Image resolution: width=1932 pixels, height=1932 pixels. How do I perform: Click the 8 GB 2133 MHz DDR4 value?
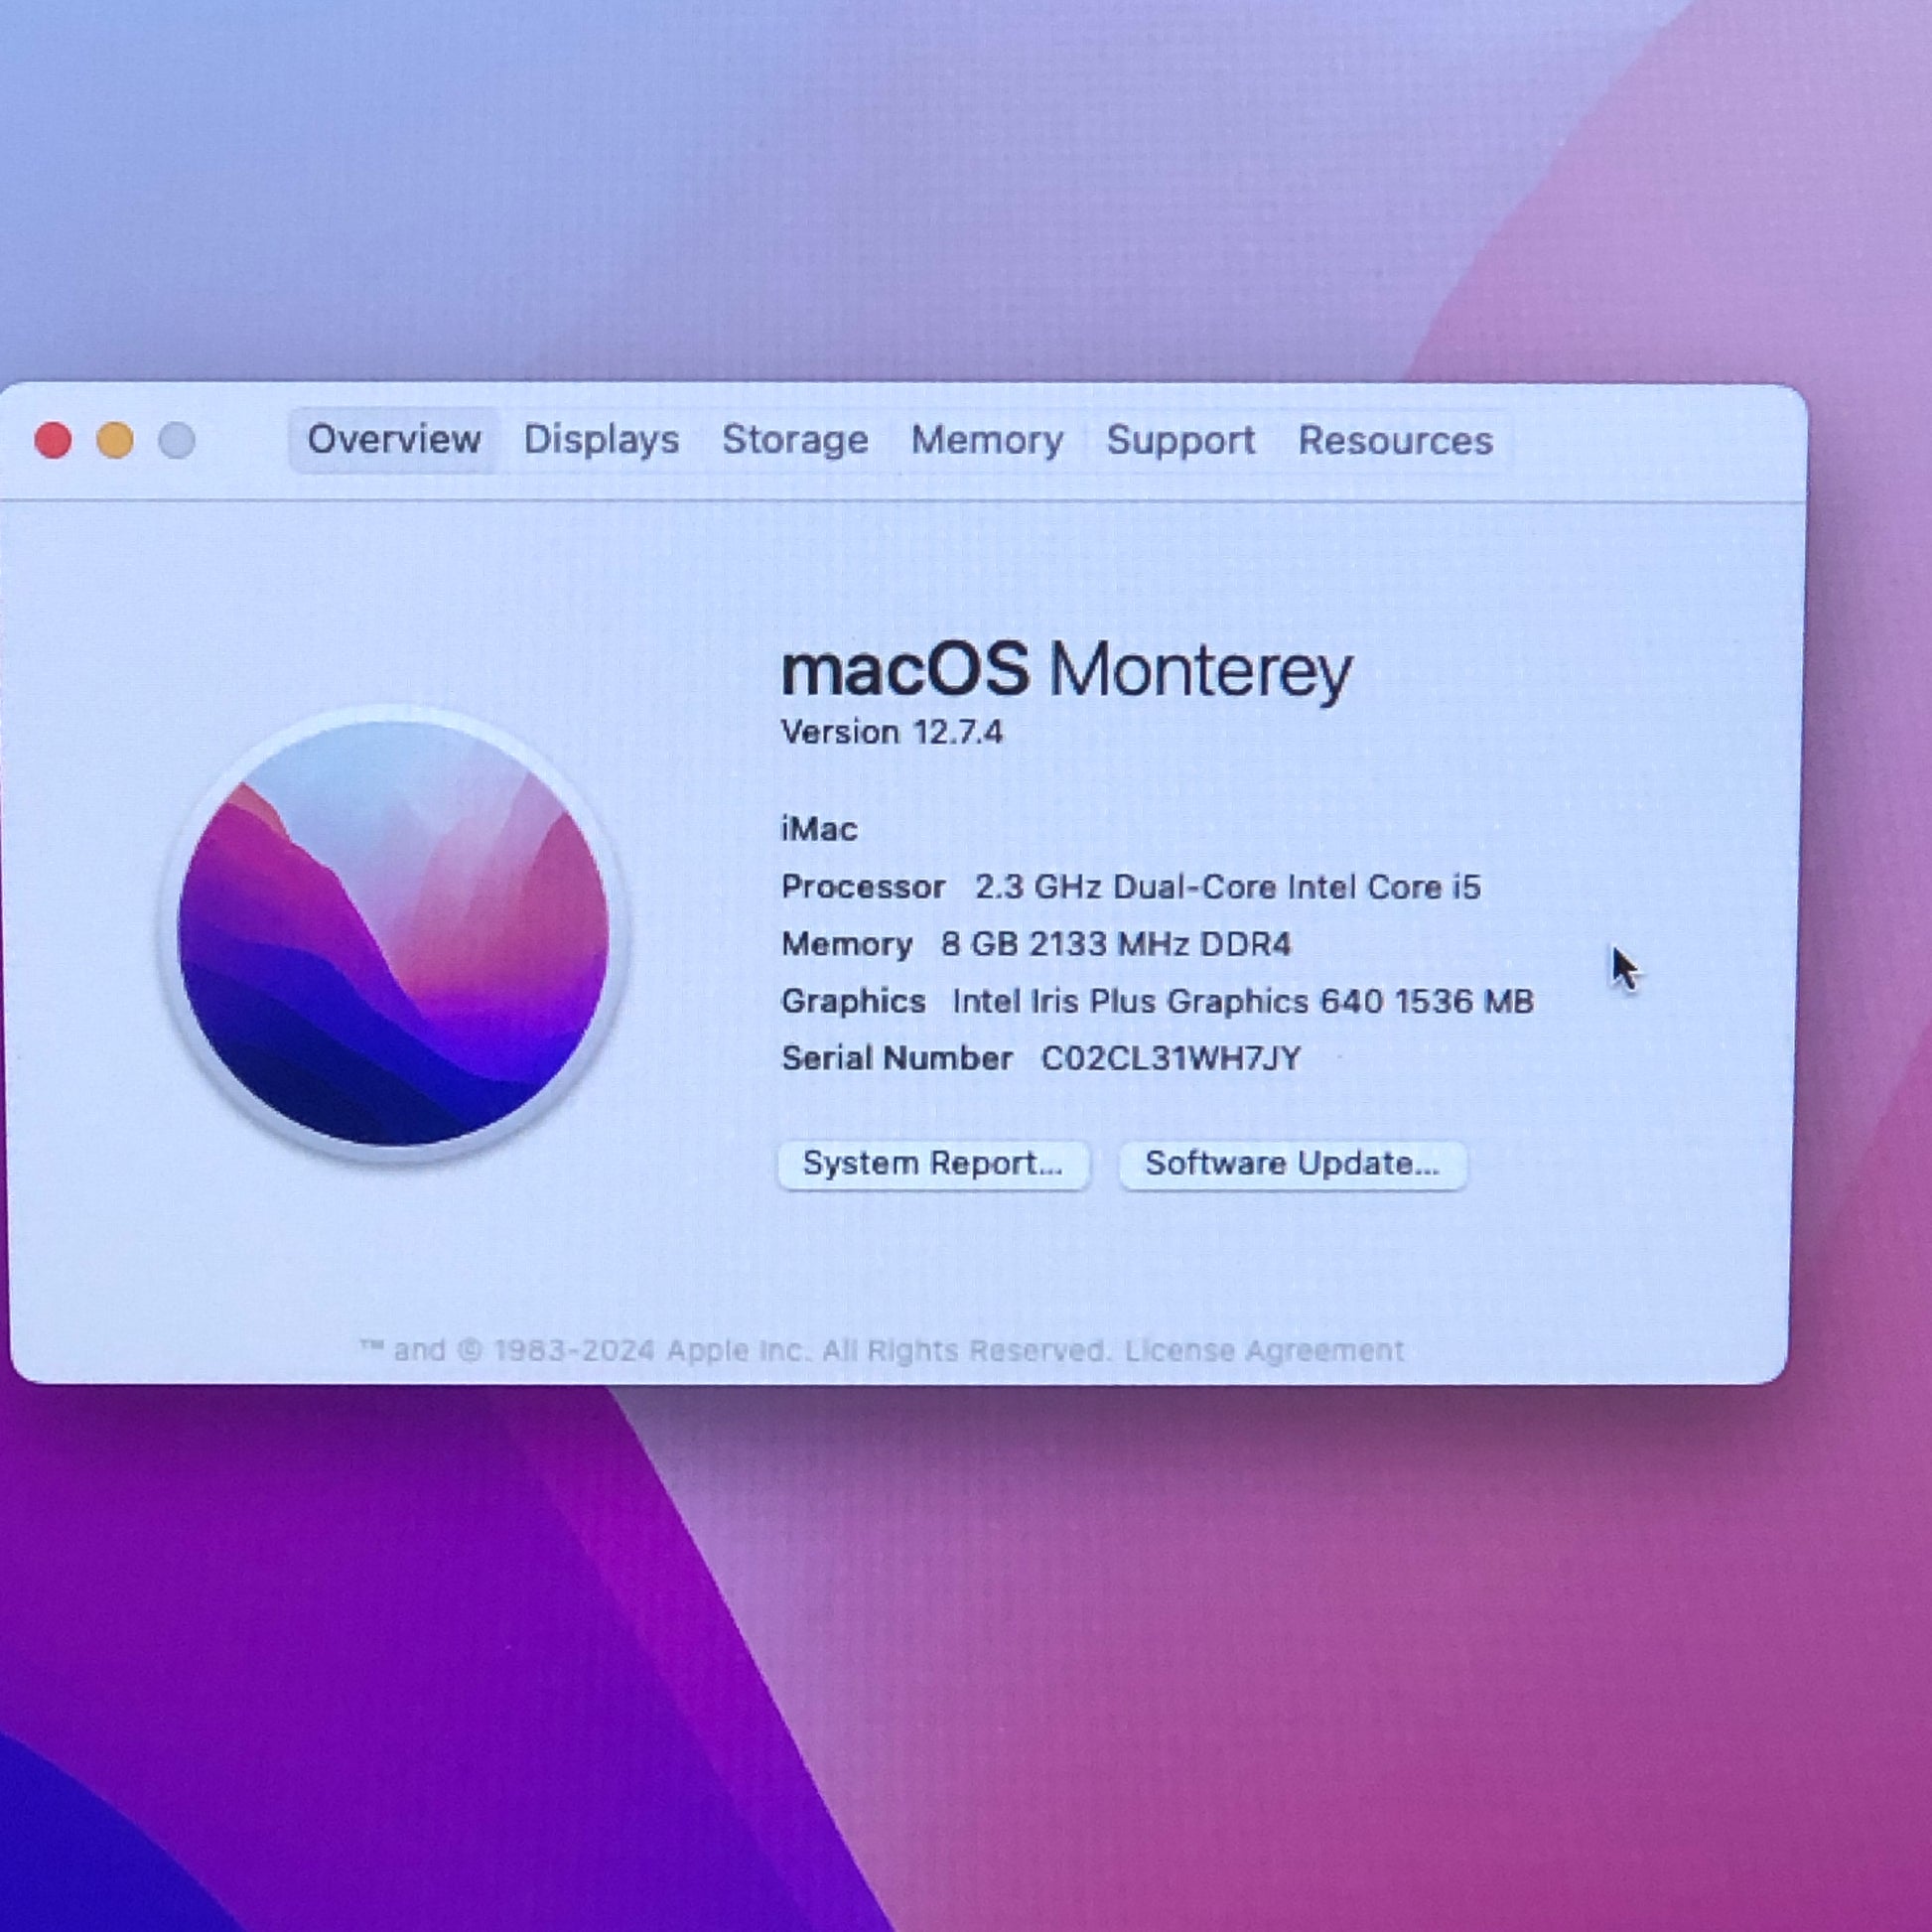click(1116, 944)
